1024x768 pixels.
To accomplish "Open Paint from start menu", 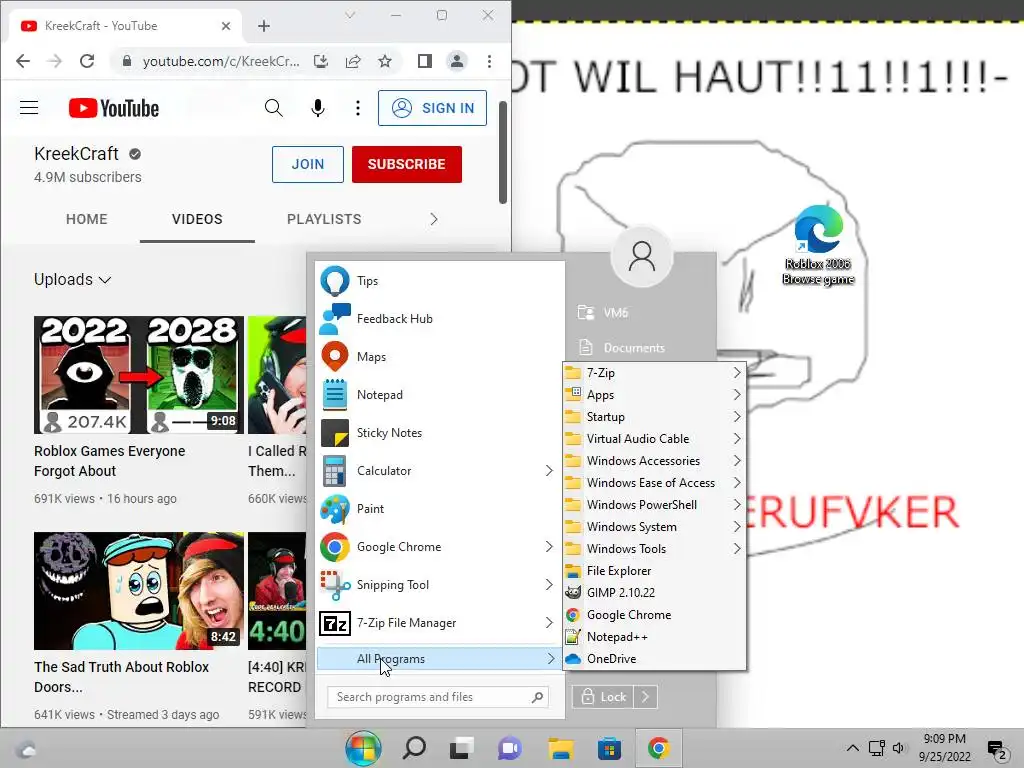I will [439, 509].
